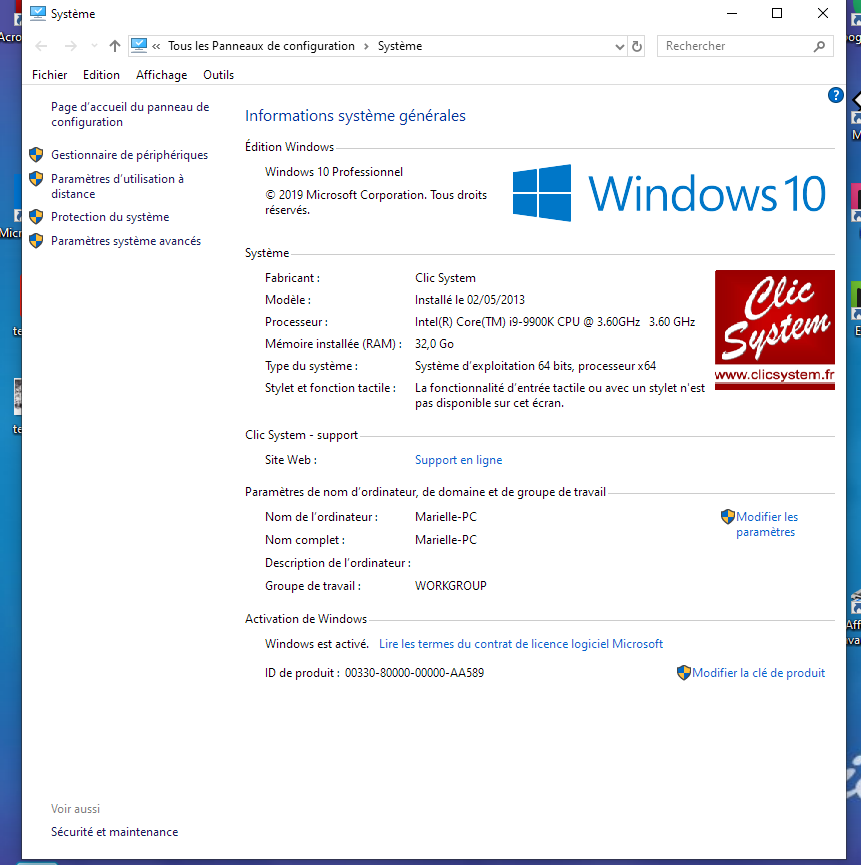Go up one folder level
The height and width of the screenshot is (865, 861).
pyautogui.click(x=115, y=46)
